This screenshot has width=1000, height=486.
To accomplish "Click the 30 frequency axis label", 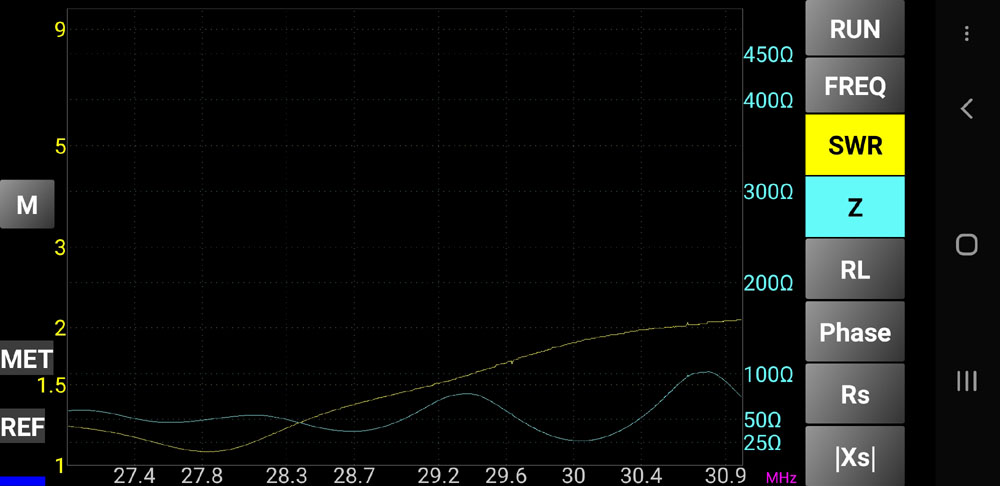I will coord(574,476).
